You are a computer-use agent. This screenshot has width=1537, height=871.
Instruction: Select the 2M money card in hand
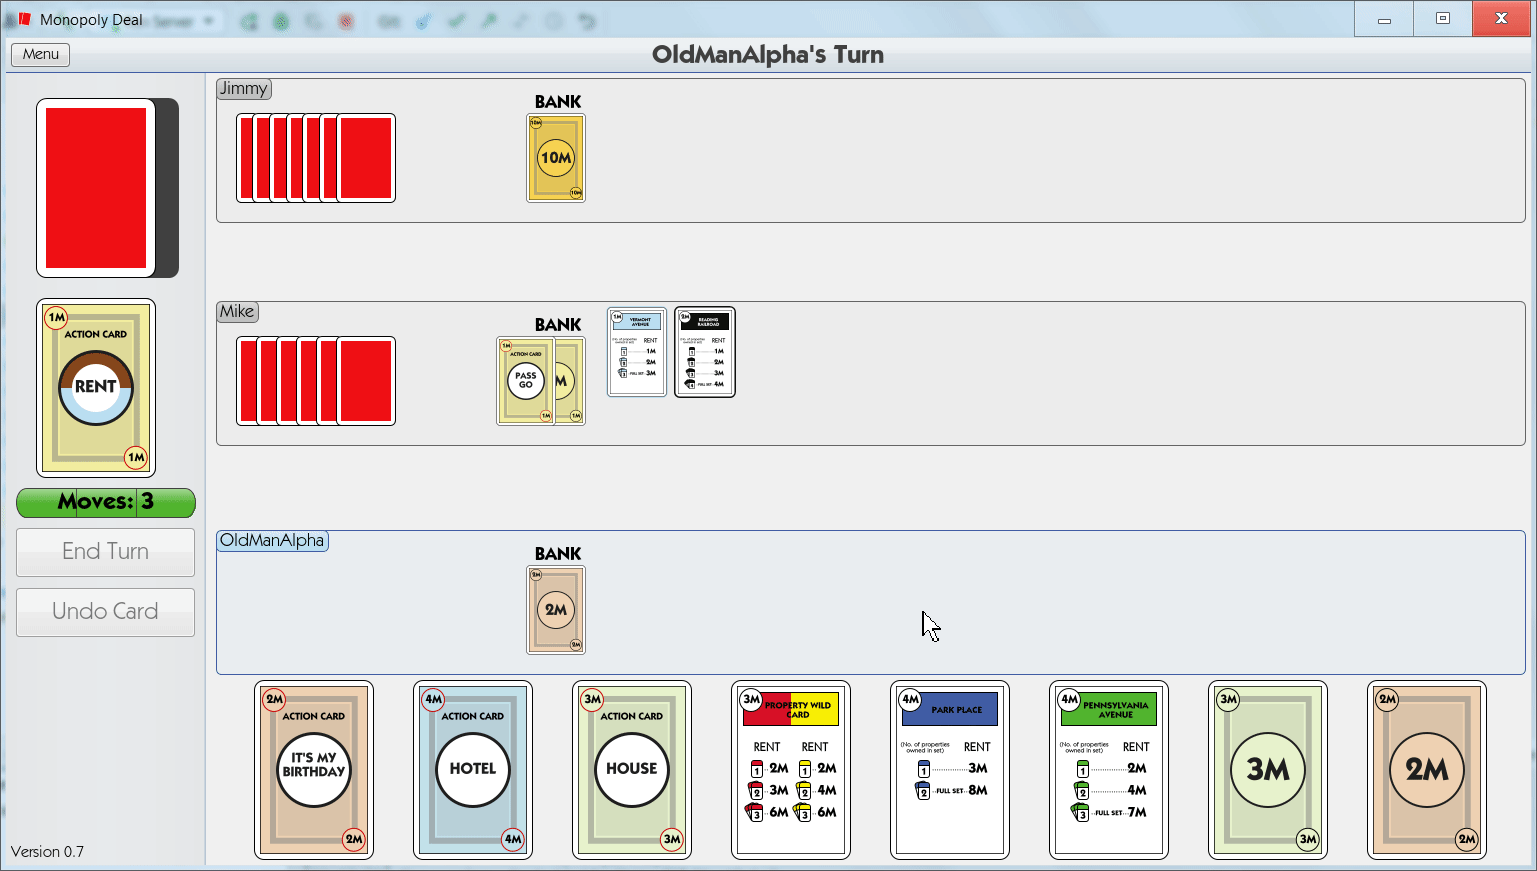1427,770
